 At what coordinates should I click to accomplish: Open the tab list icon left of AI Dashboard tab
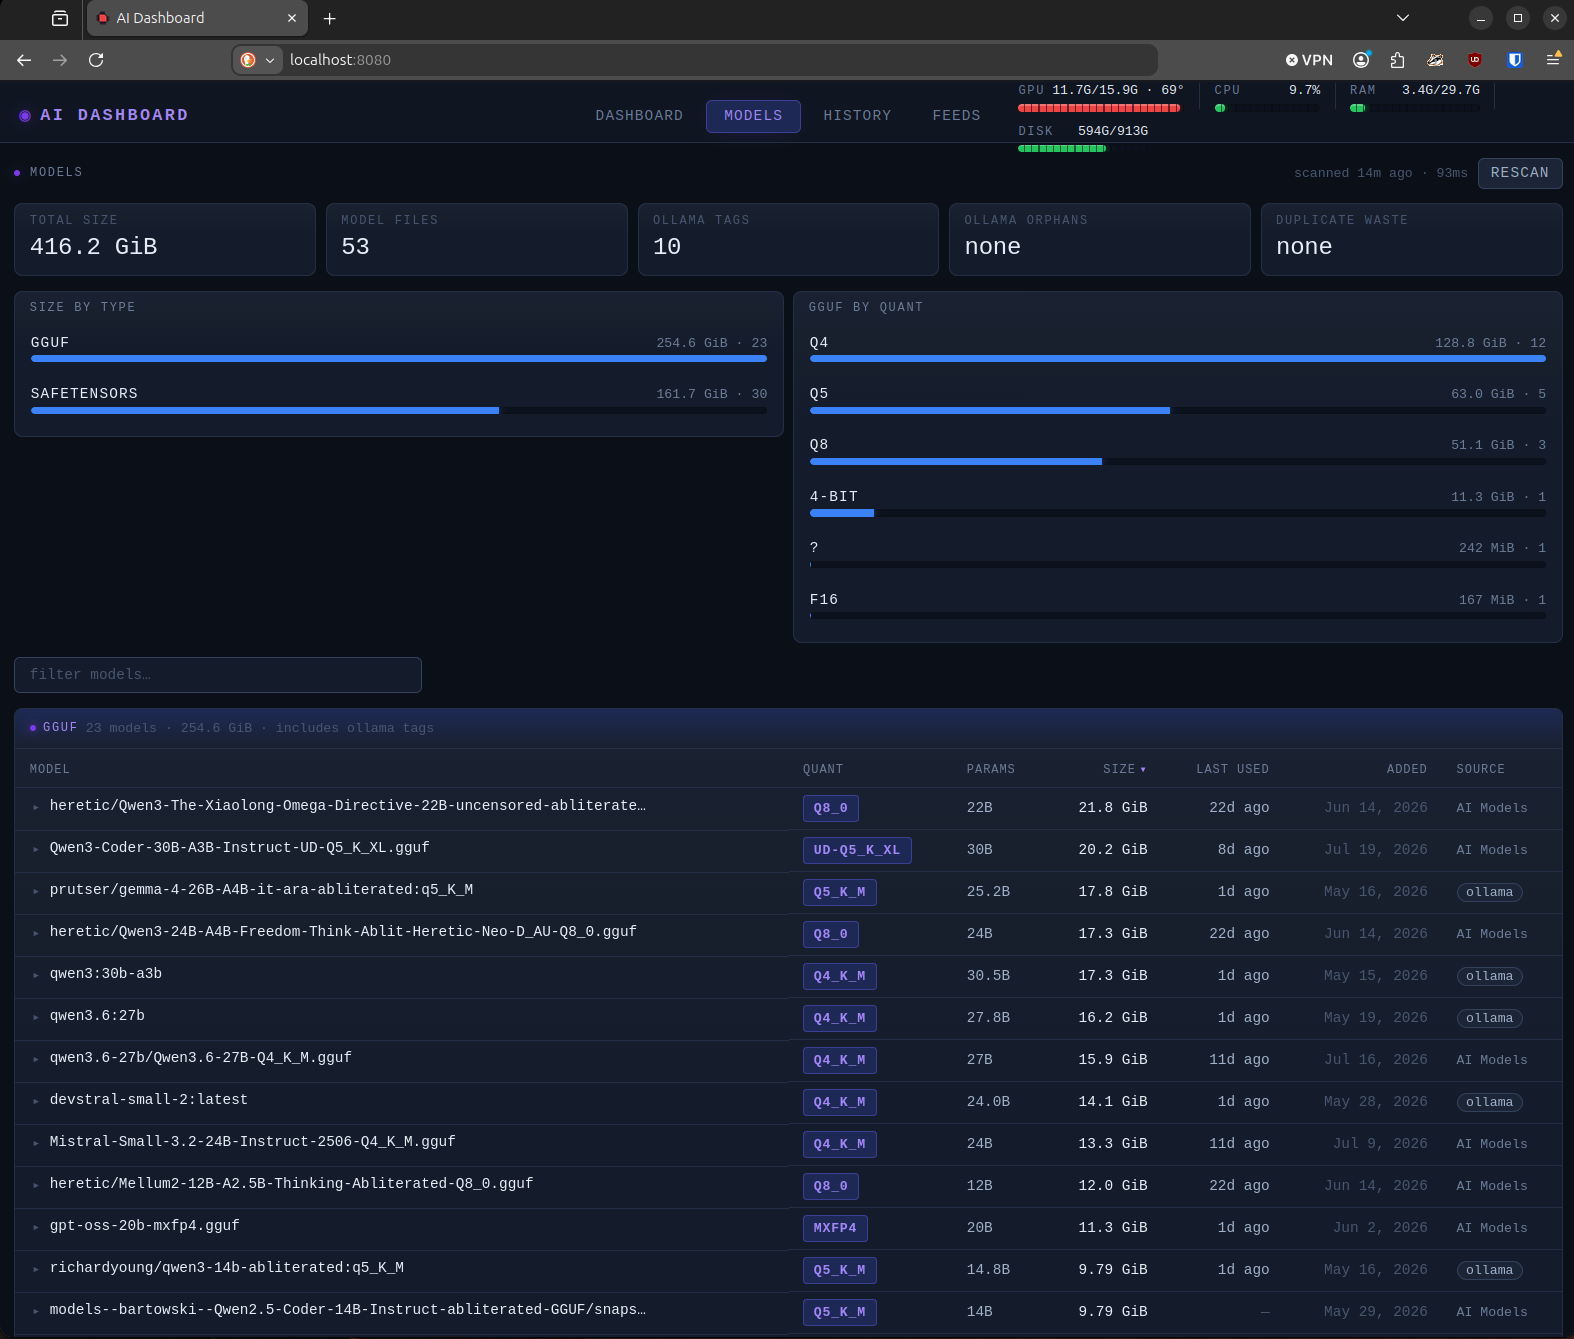(x=60, y=18)
